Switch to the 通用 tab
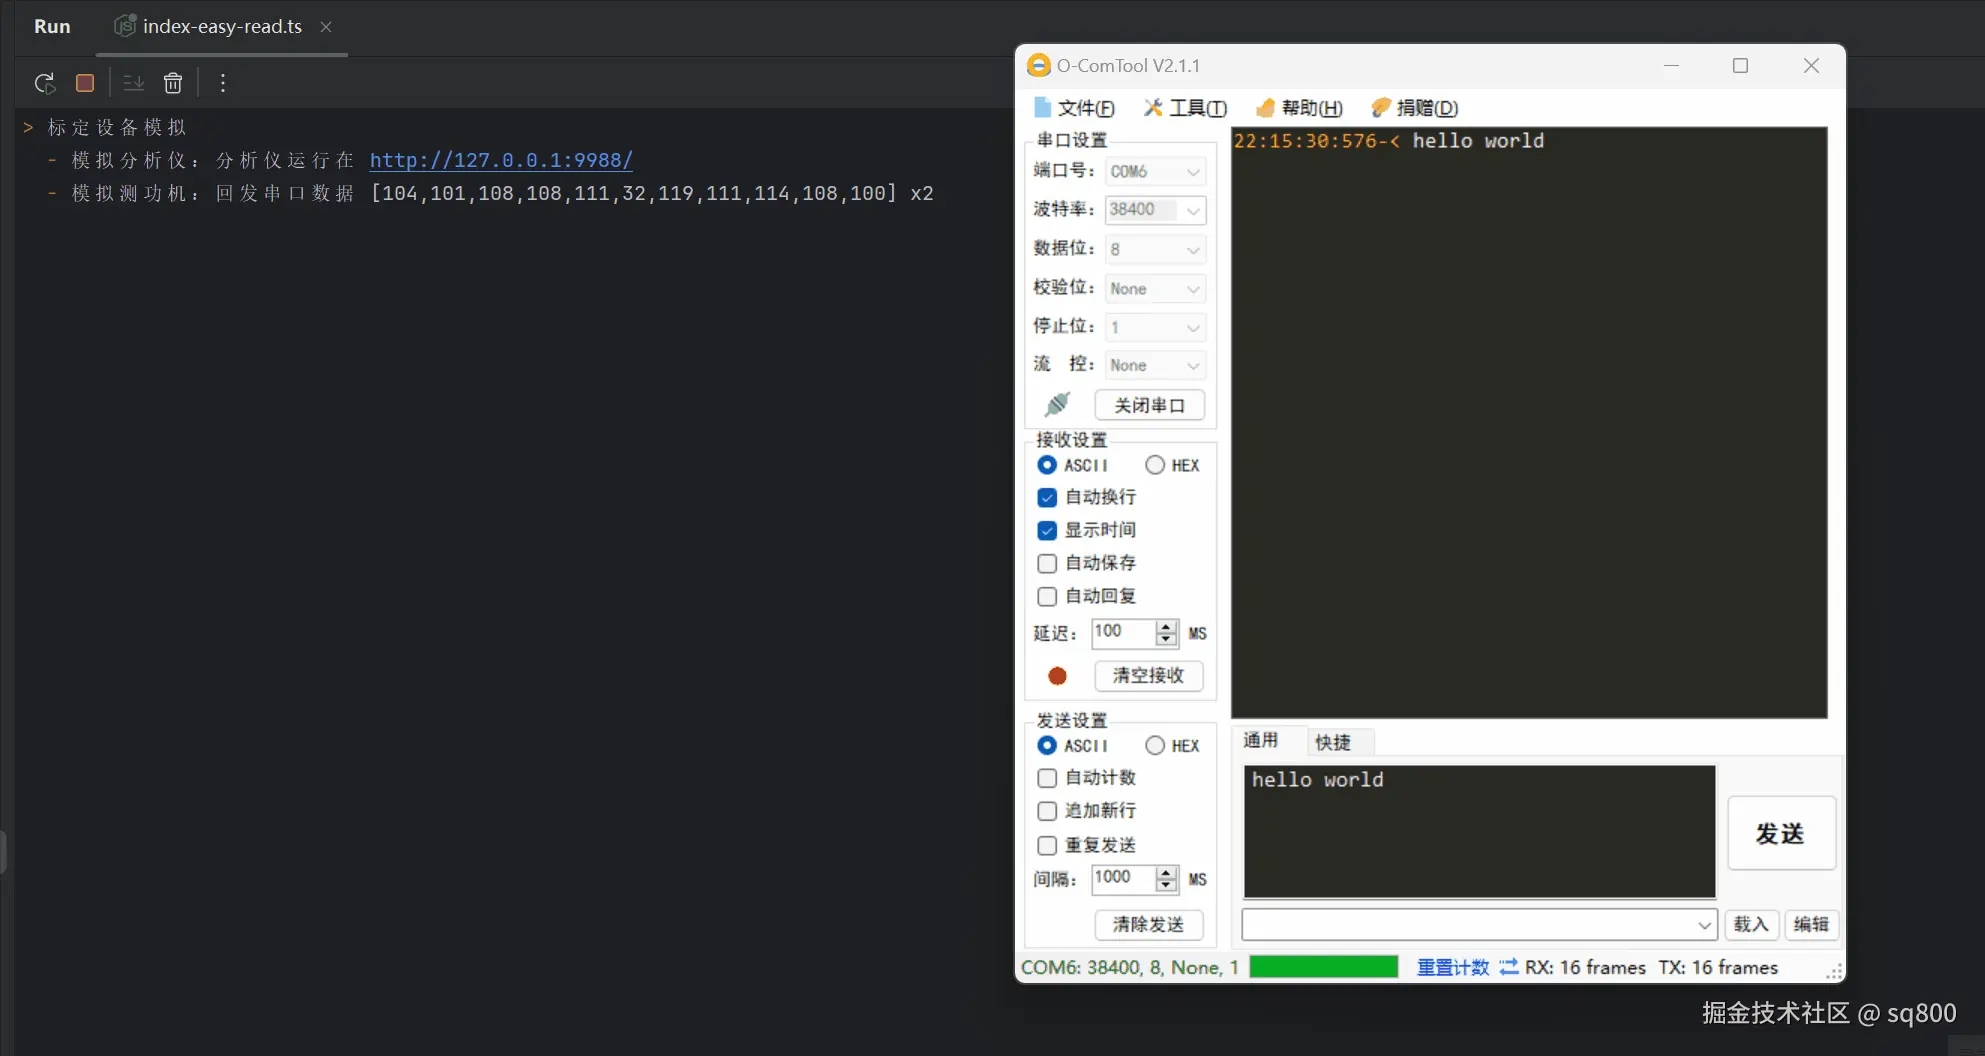This screenshot has height=1056, width=1985. pyautogui.click(x=1261, y=741)
